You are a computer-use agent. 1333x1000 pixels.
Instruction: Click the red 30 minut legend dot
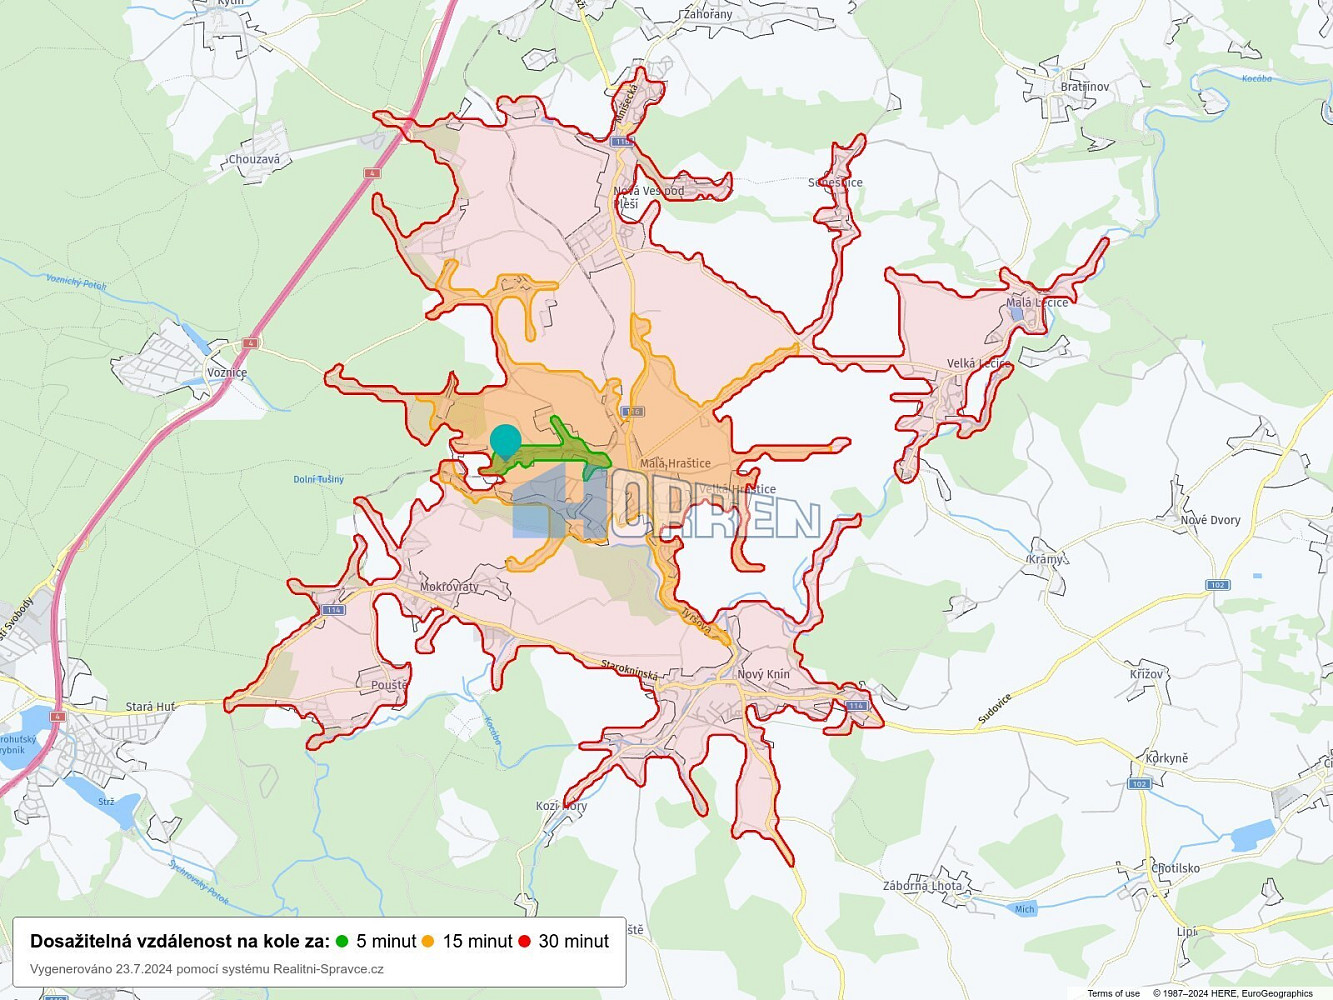[524, 941]
